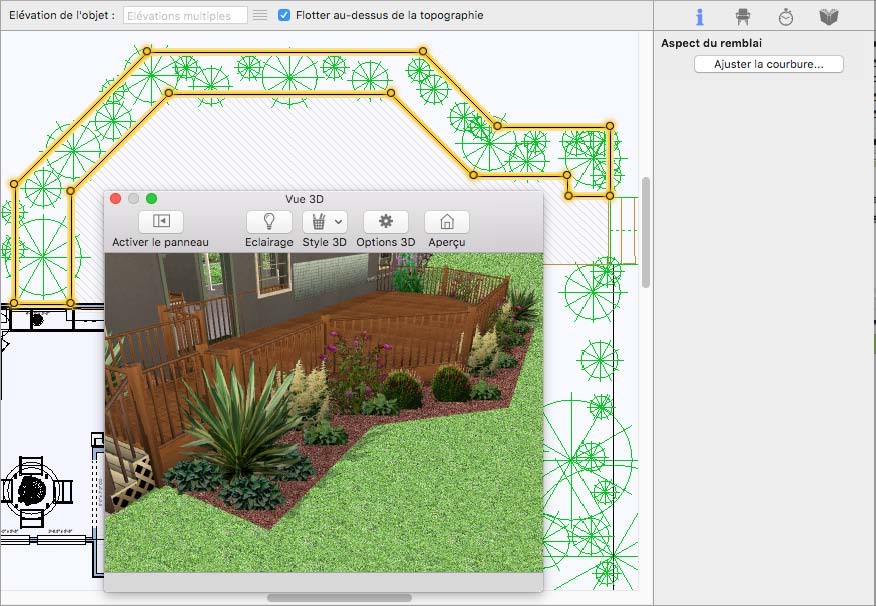Viewport: 876px width, 606px height.
Task: Click the Aperçu house icon
Action: [446, 222]
